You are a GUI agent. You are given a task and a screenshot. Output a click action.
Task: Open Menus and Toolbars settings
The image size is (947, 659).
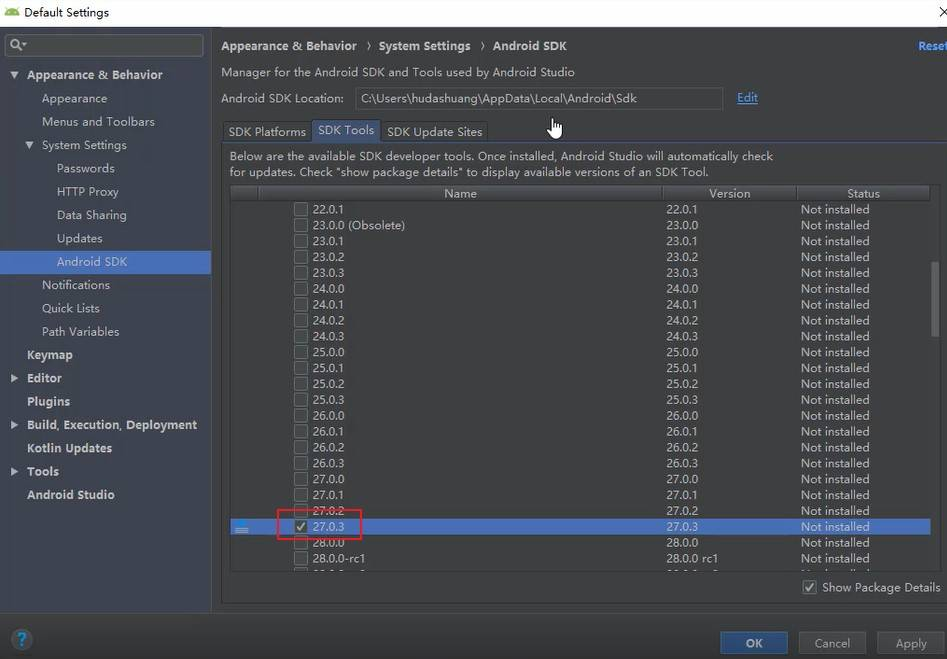(98, 121)
